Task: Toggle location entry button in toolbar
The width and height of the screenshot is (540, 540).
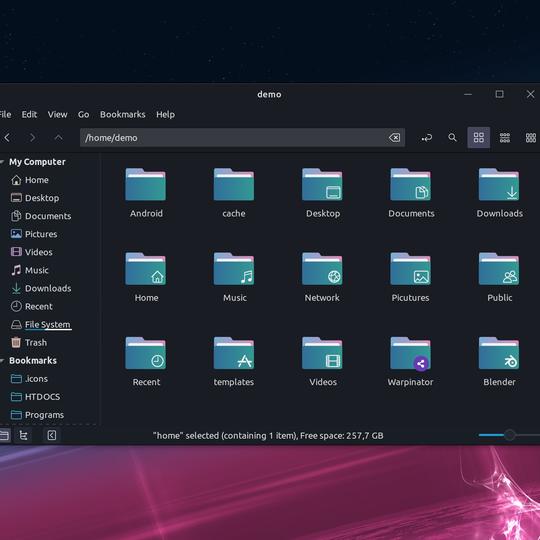Action: point(427,138)
